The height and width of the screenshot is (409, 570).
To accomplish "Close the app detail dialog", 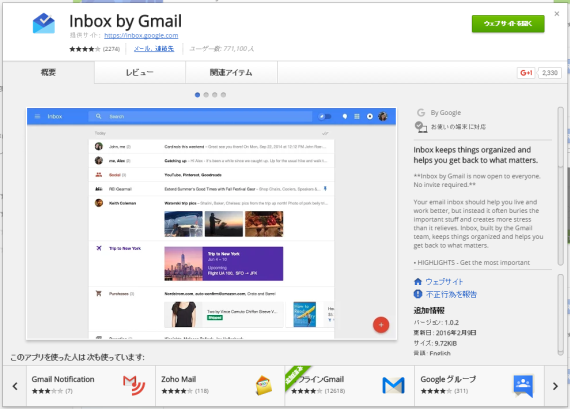I will [x=557, y=14].
